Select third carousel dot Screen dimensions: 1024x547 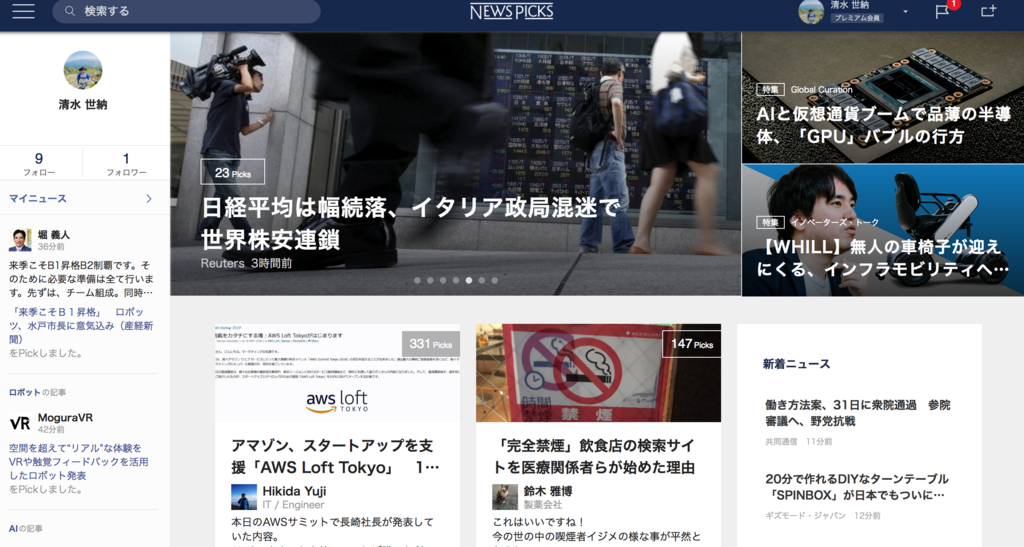[x=443, y=280]
